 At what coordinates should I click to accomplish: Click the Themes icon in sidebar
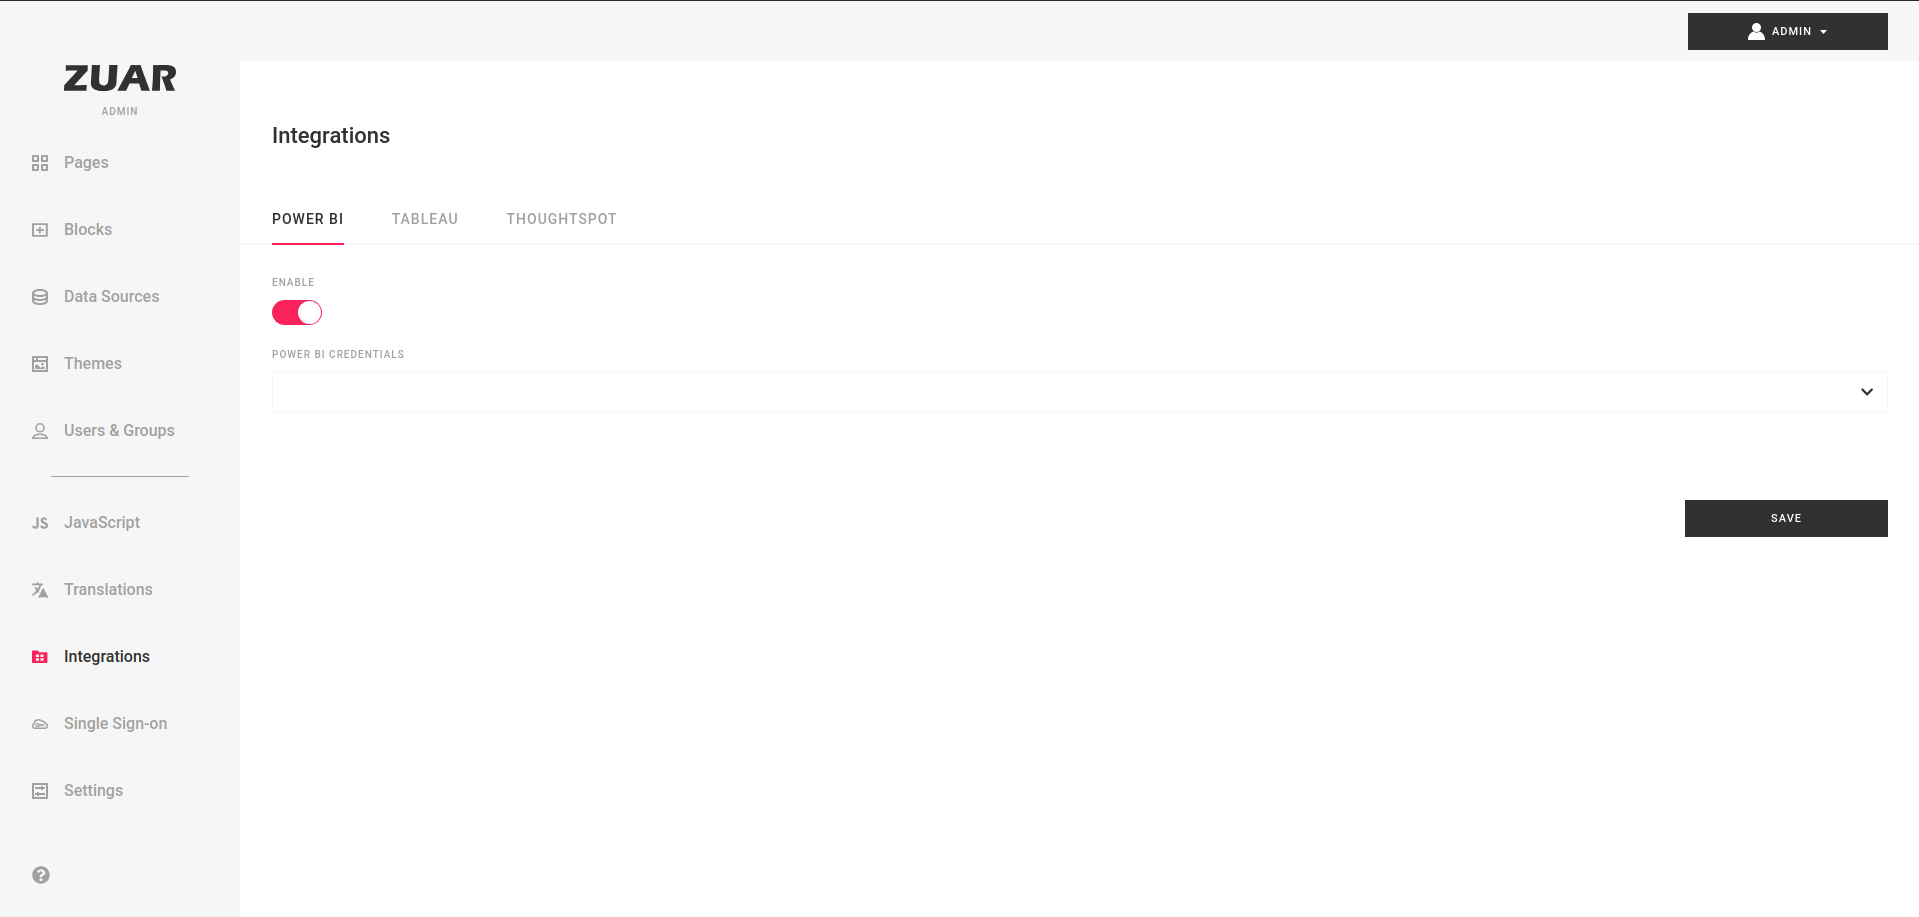coord(40,364)
